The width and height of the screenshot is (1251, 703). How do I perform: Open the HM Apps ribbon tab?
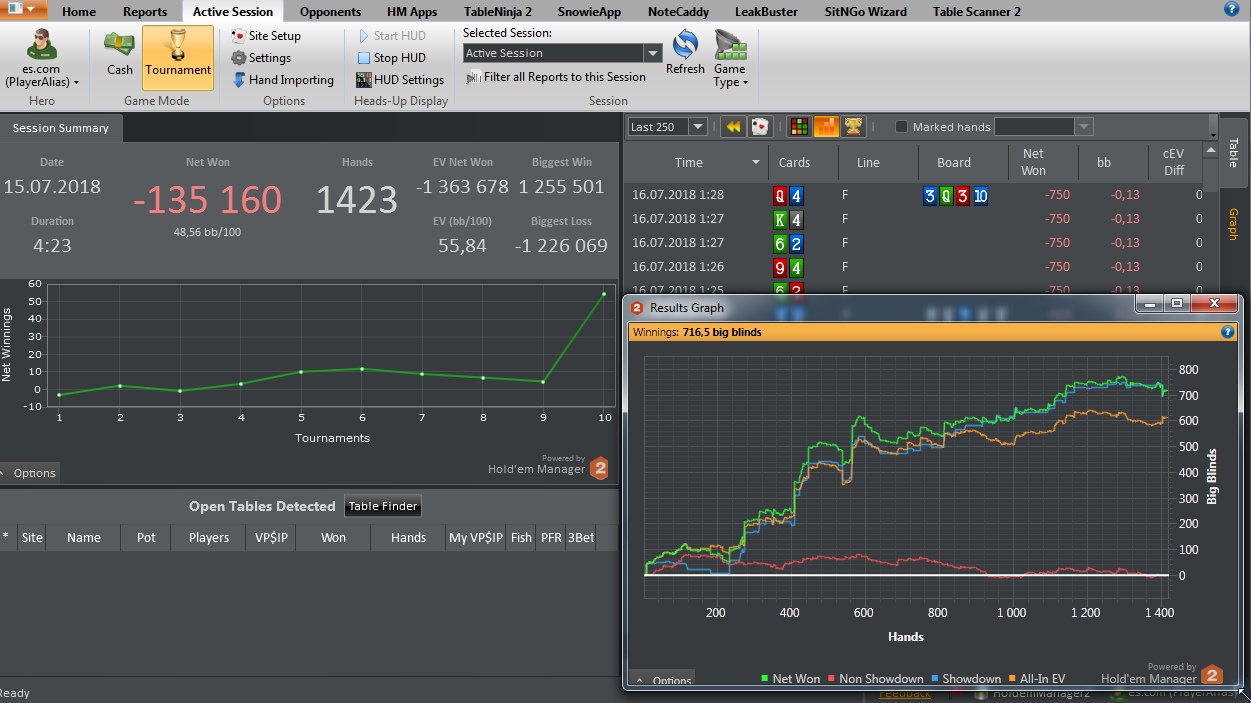pyautogui.click(x=410, y=12)
